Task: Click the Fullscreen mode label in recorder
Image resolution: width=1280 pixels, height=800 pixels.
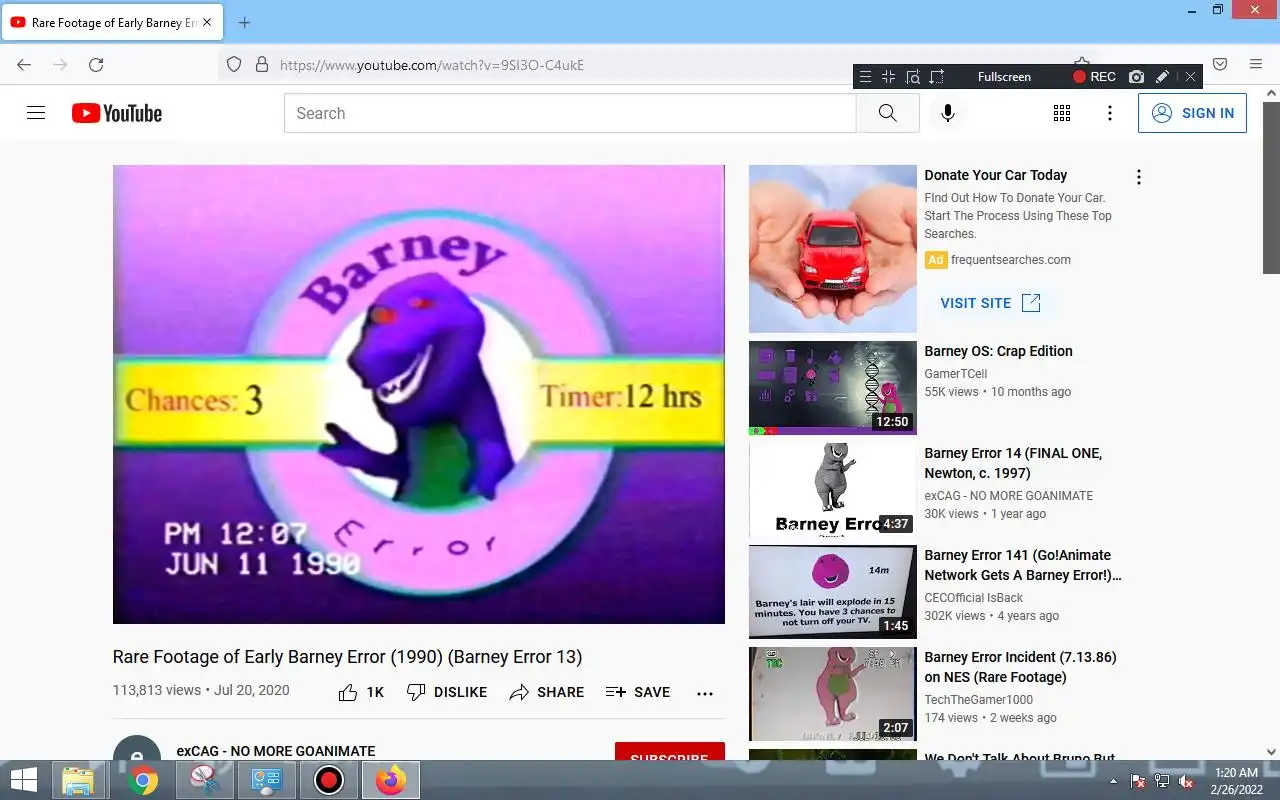Action: pyautogui.click(x=1004, y=76)
